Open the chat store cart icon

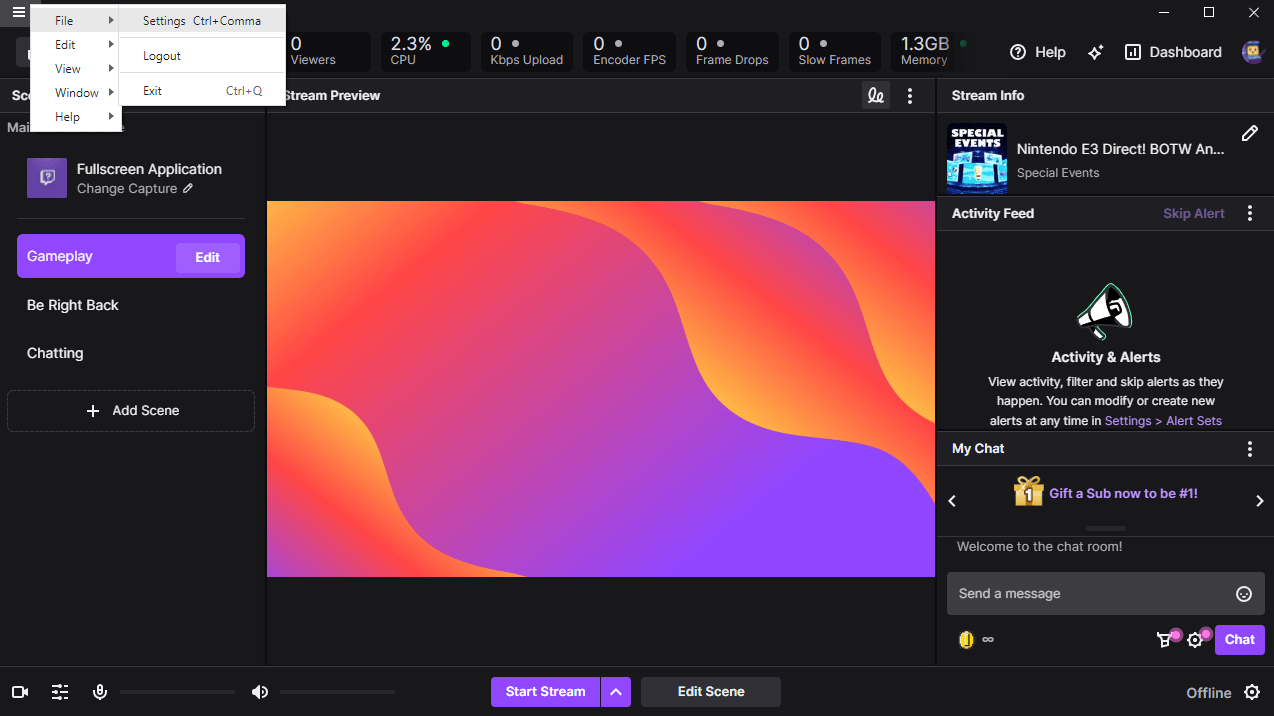[1164, 640]
